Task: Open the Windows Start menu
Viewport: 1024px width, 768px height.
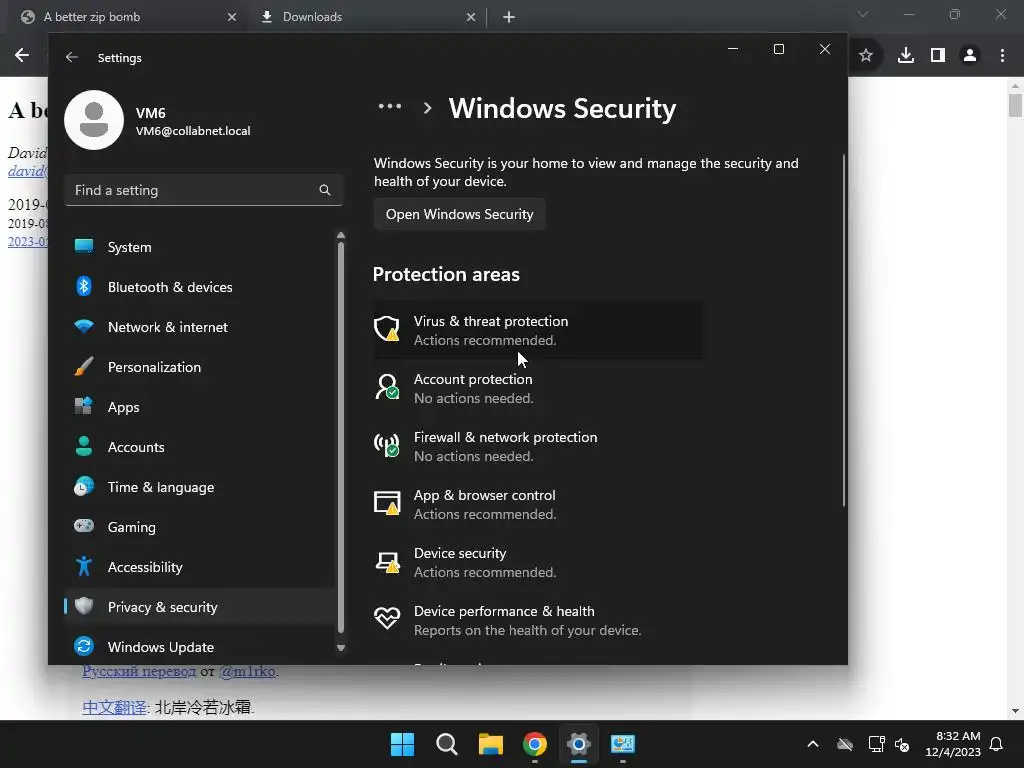Action: pyautogui.click(x=402, y=744)
